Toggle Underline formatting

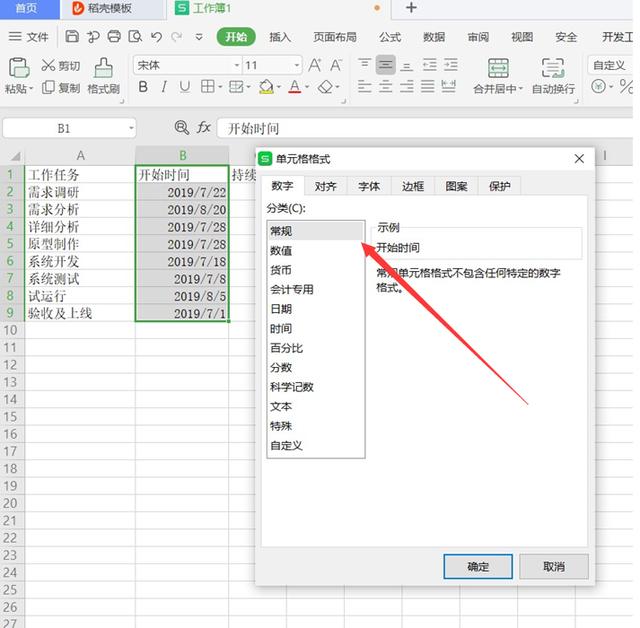click(x=184, y=87)
